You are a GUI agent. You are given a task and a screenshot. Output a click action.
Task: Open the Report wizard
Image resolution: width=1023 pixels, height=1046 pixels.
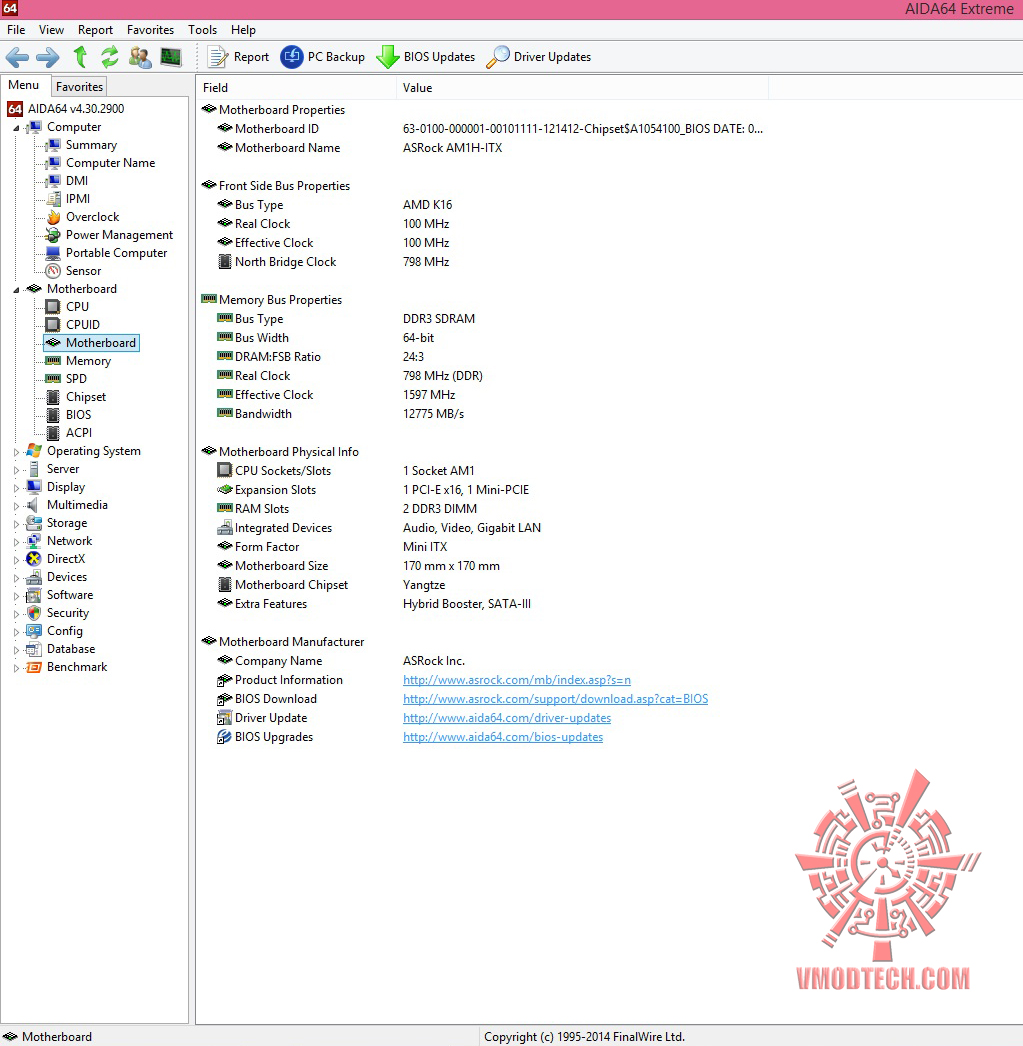(x=238, y=57)
